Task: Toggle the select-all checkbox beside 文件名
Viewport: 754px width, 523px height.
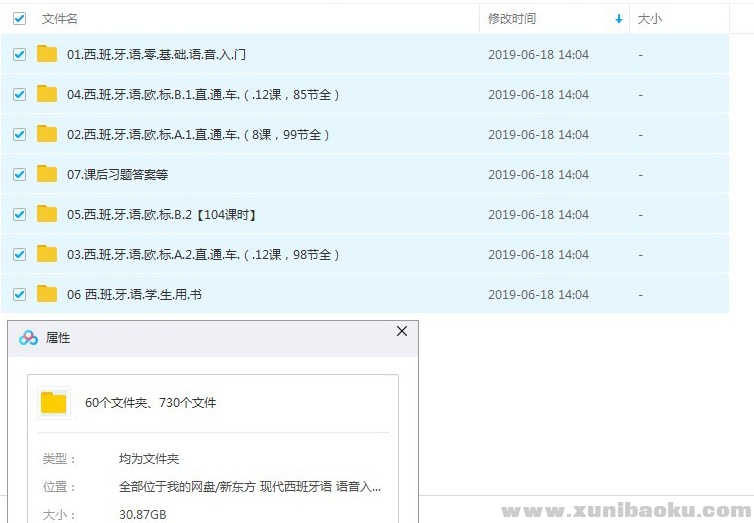Action: coord(19,18)
